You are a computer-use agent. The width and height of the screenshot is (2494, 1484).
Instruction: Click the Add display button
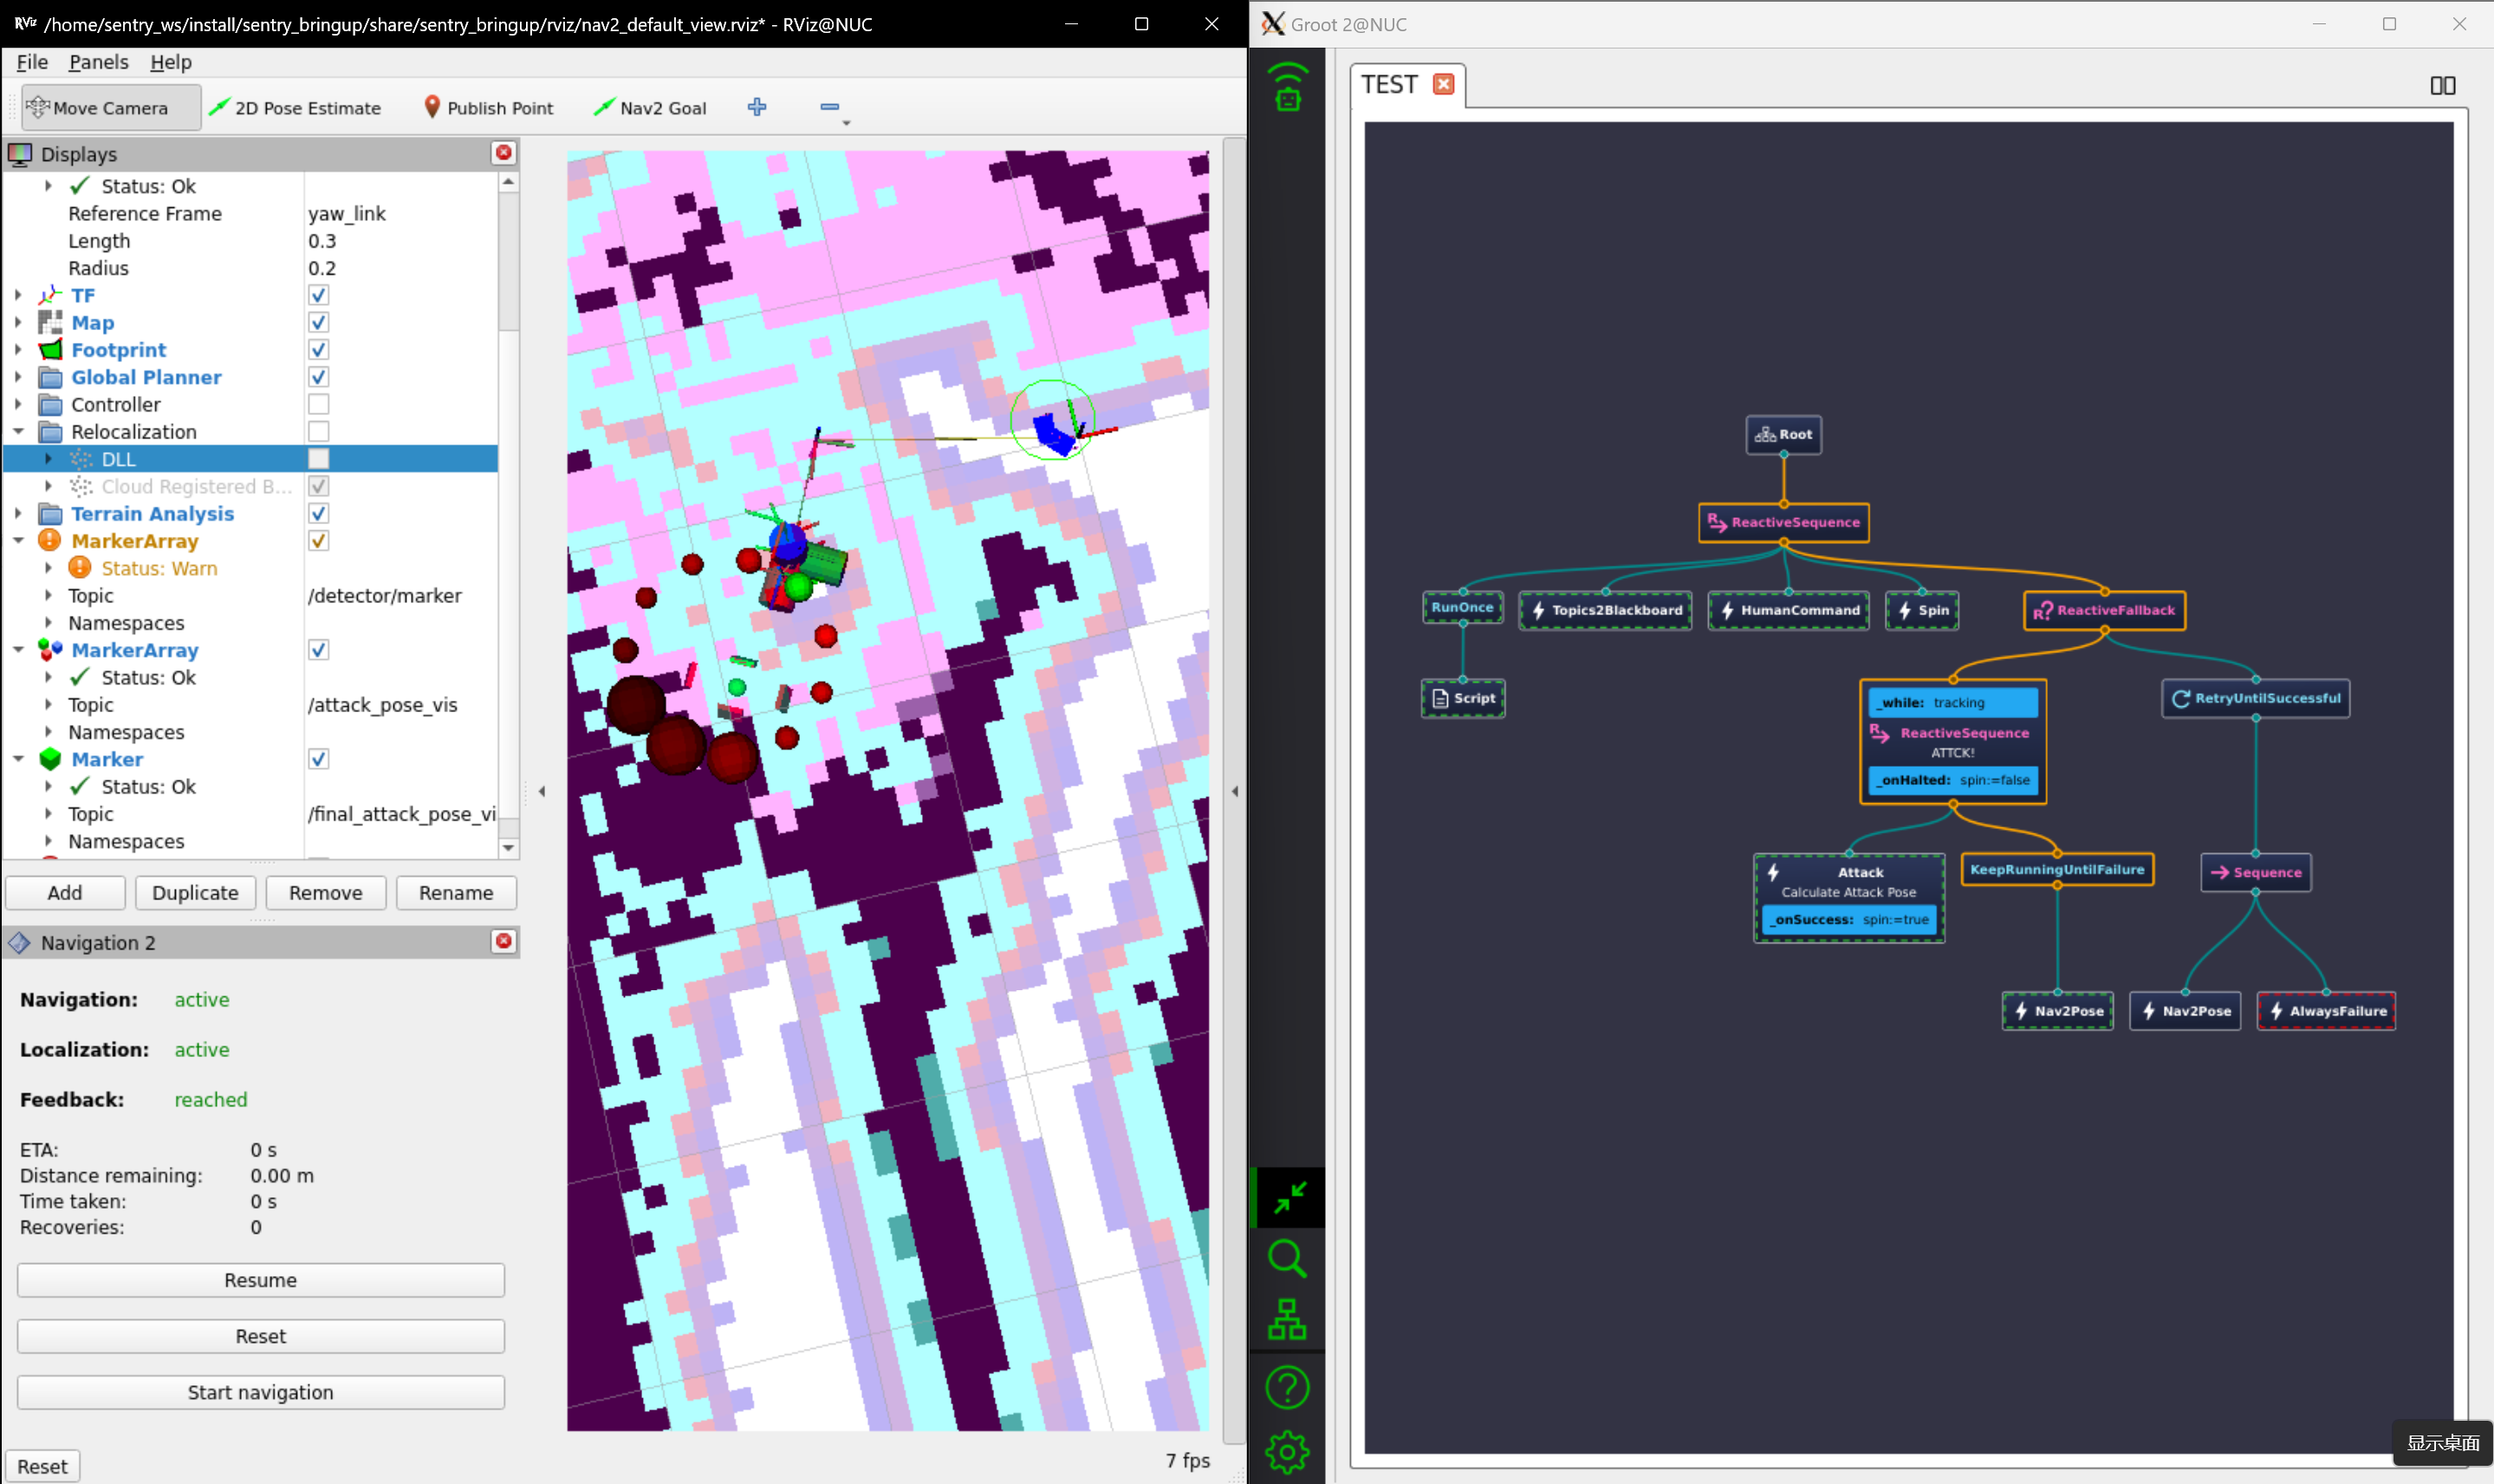[65, 893]
